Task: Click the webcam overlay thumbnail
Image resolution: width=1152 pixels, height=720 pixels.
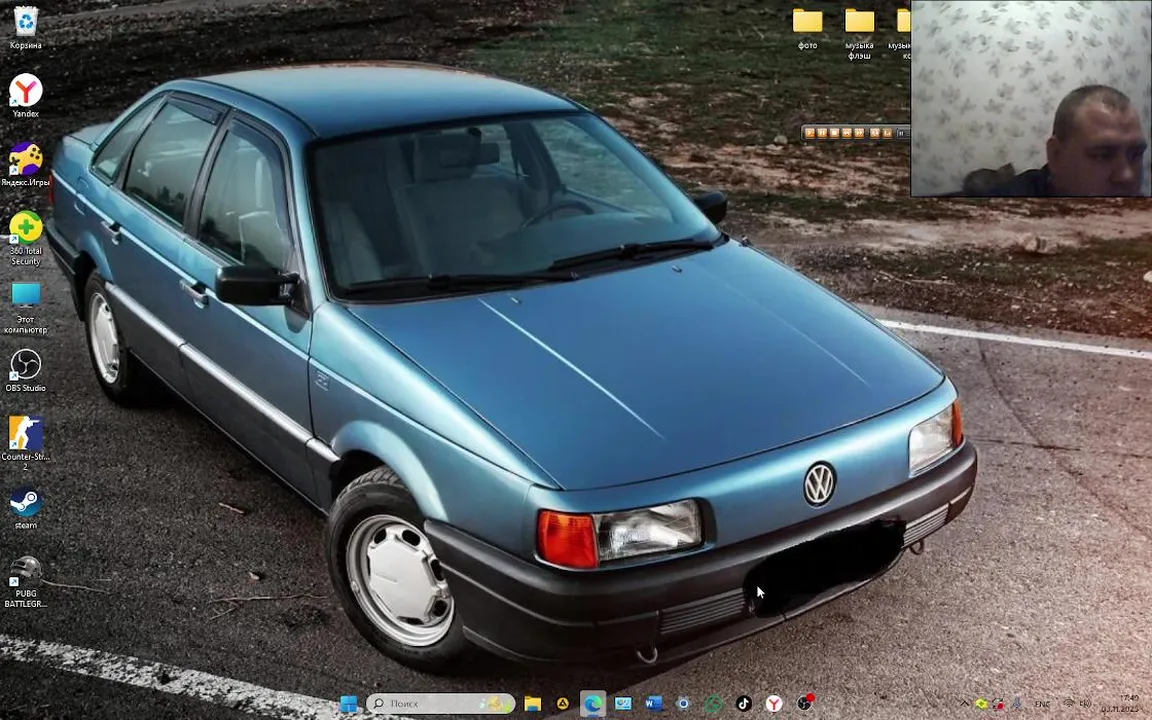Action: pyautogui.click(x=1031, y=98)
